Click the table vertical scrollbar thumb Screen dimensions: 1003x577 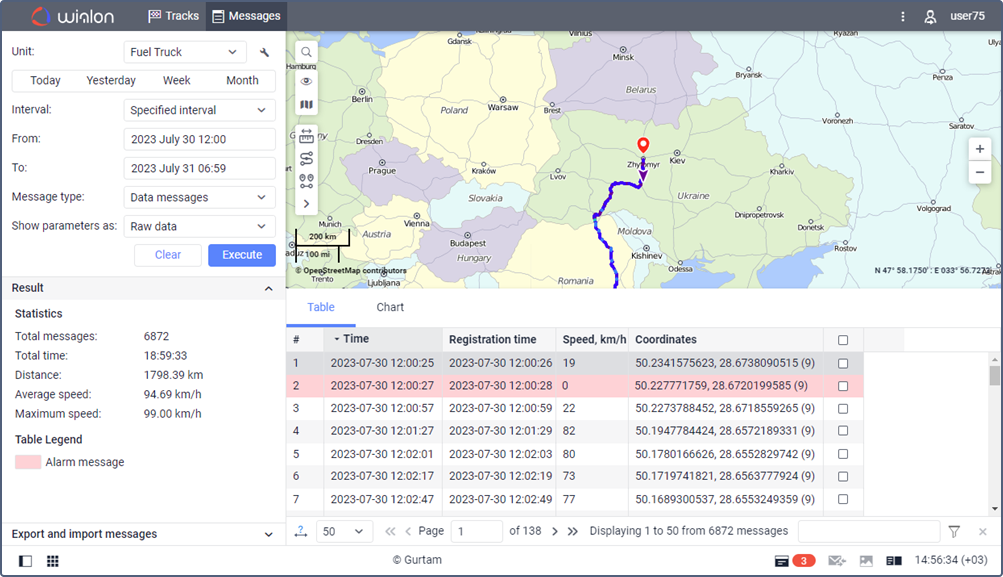[994, 375]
